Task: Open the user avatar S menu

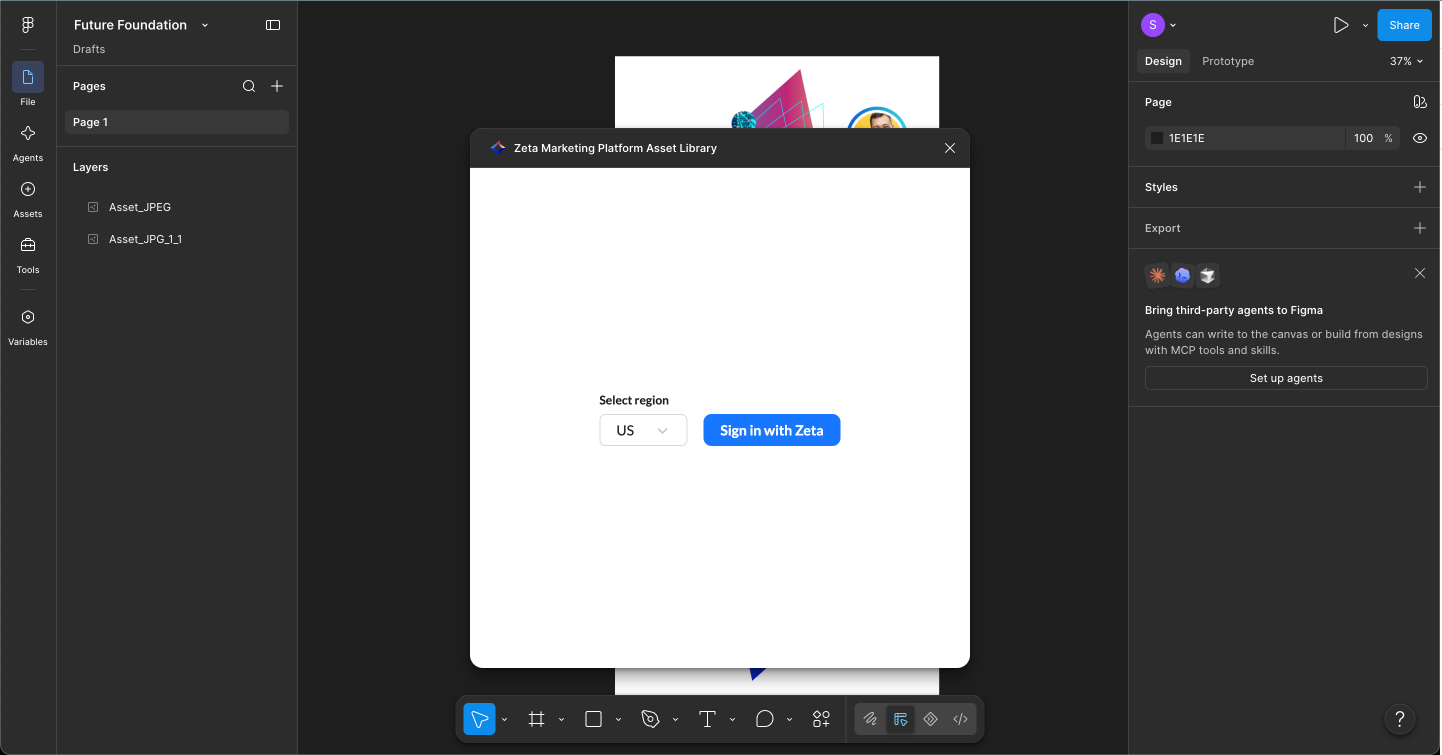Action: 1153,25
